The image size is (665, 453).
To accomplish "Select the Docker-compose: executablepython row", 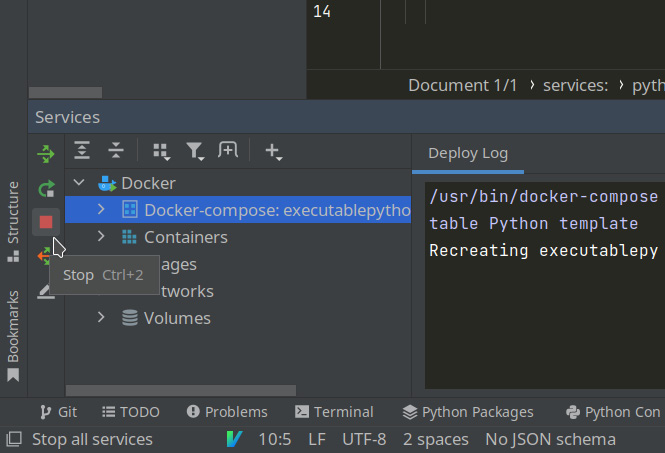I will point(238,210).
